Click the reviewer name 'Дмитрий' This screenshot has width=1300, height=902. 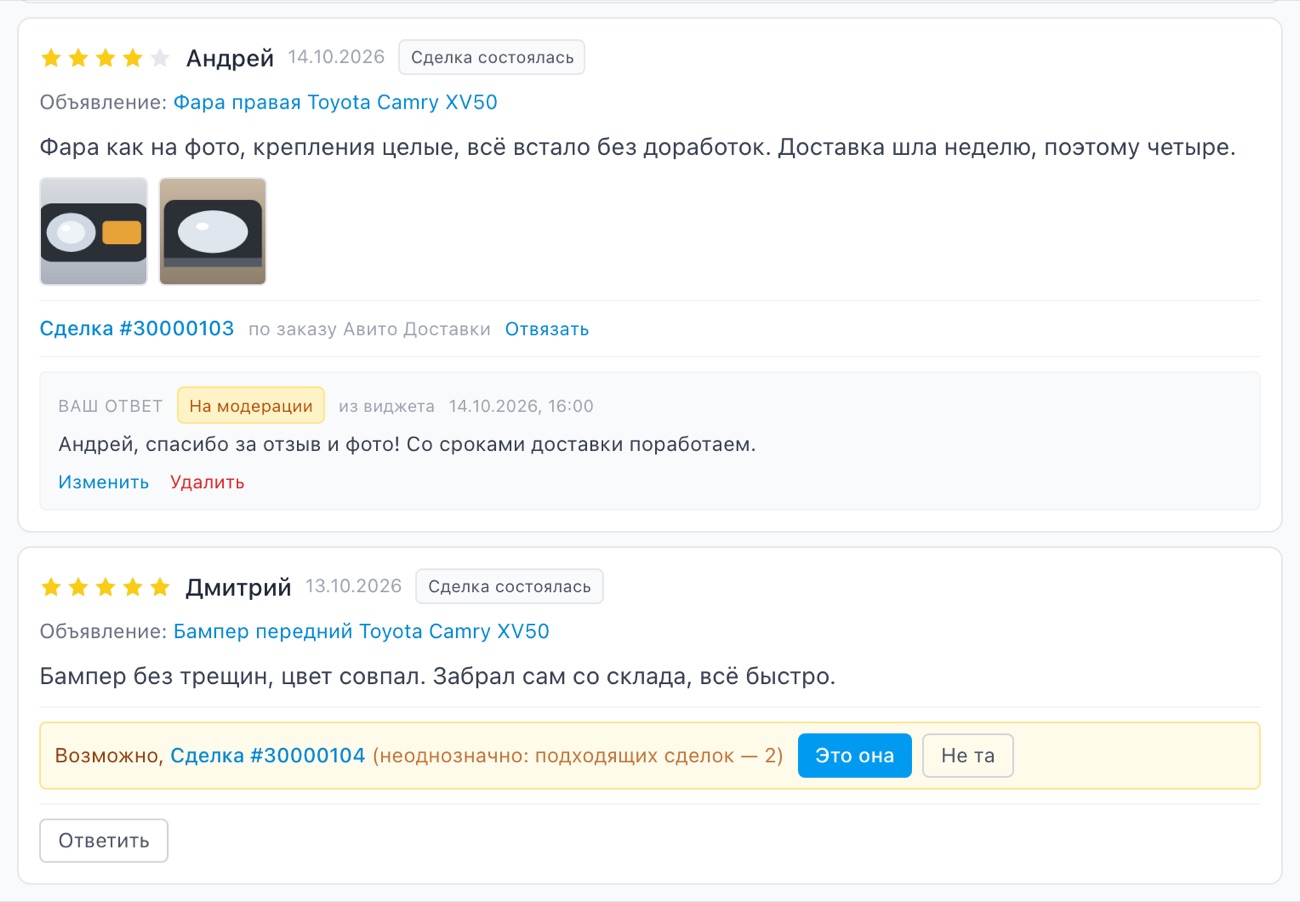coord(239,588)
